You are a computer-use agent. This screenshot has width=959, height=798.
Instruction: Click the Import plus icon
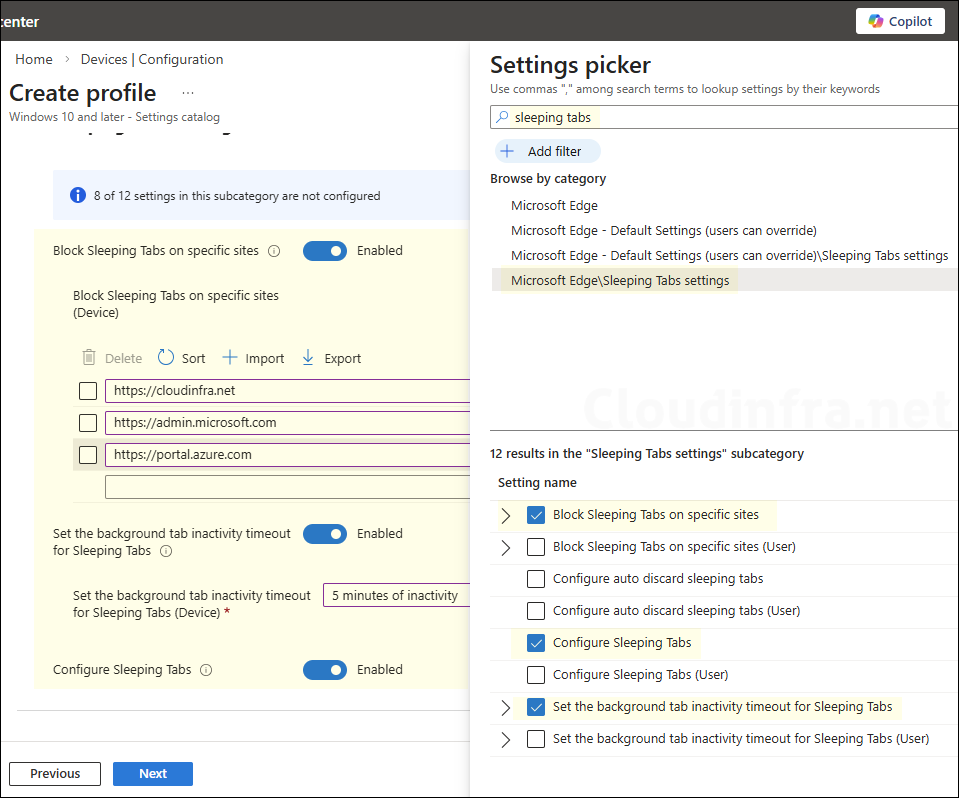click(x=230, y=358)
